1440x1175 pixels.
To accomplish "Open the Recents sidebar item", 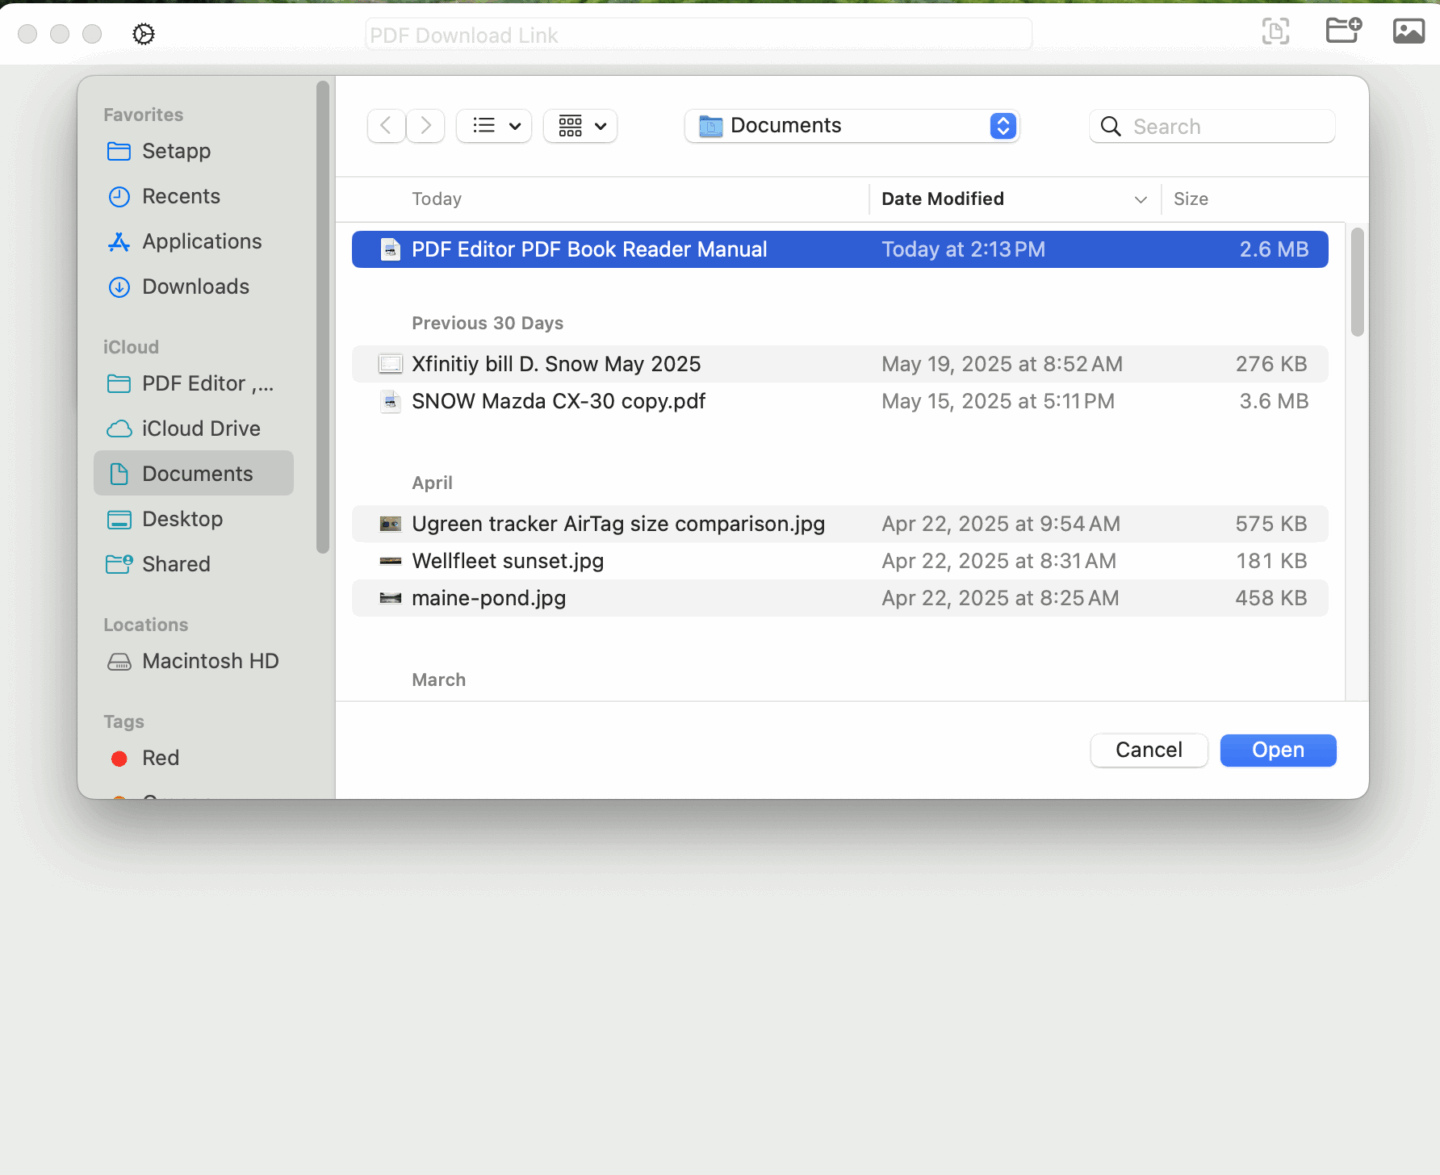I will 181,196.
